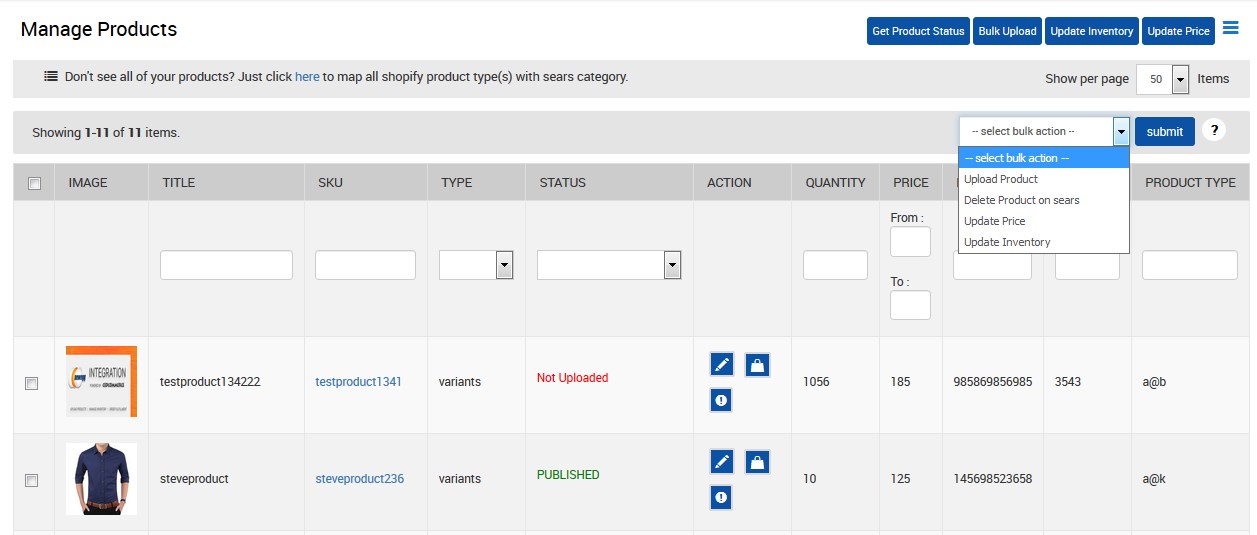
Task: Open the Show per page dropdown
Action: point(1163,79)
